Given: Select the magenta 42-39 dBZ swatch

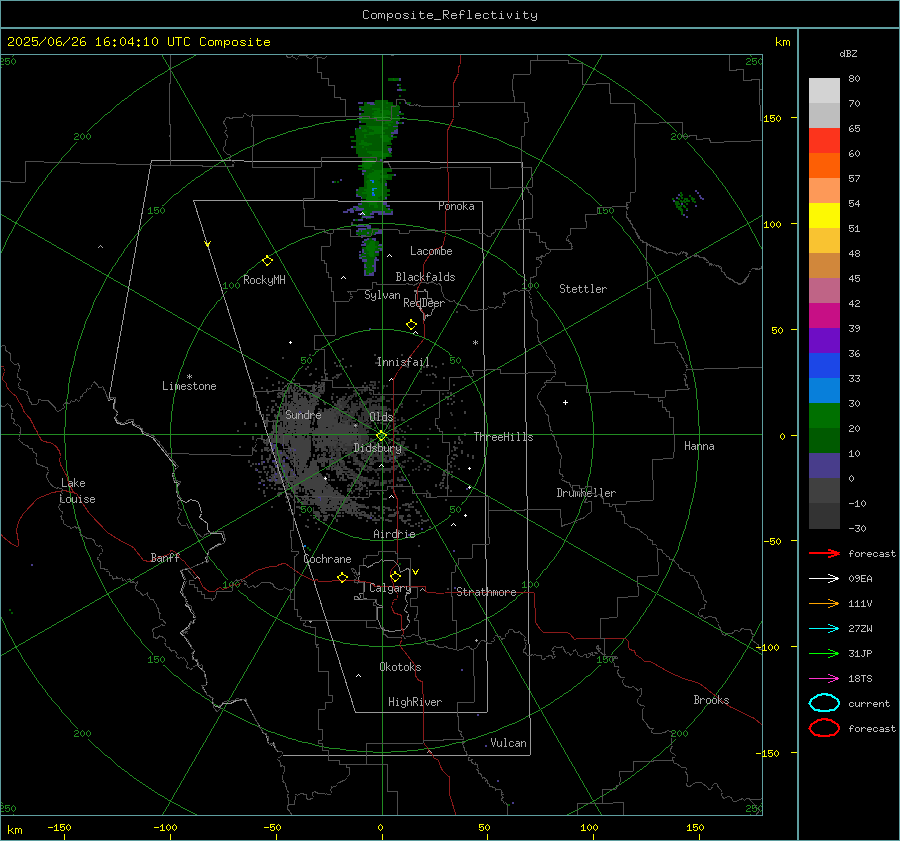Looking at the screenshot, I should coord(824,316).
